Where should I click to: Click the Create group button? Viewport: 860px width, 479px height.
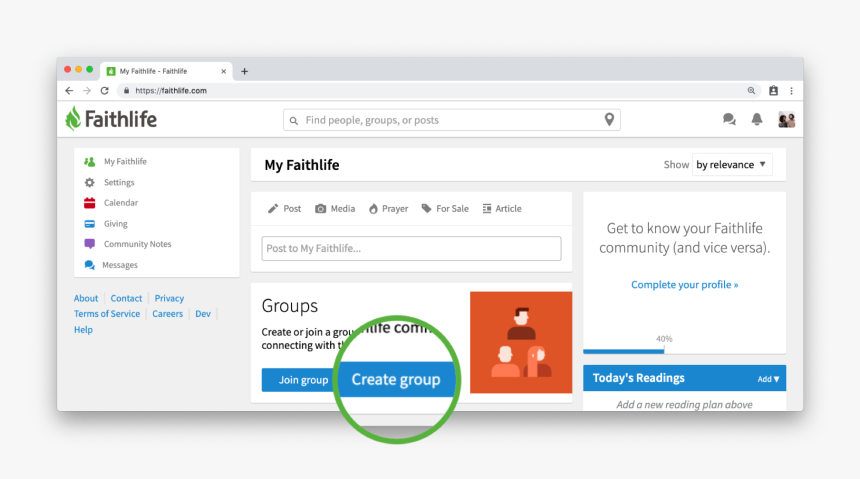tap(396, 379)
